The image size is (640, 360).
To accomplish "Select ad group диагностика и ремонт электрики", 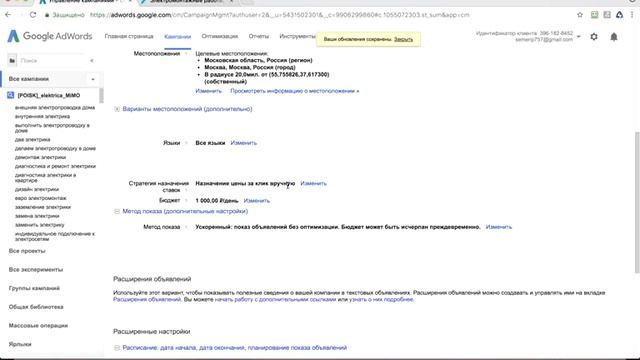I will point(55,167).
